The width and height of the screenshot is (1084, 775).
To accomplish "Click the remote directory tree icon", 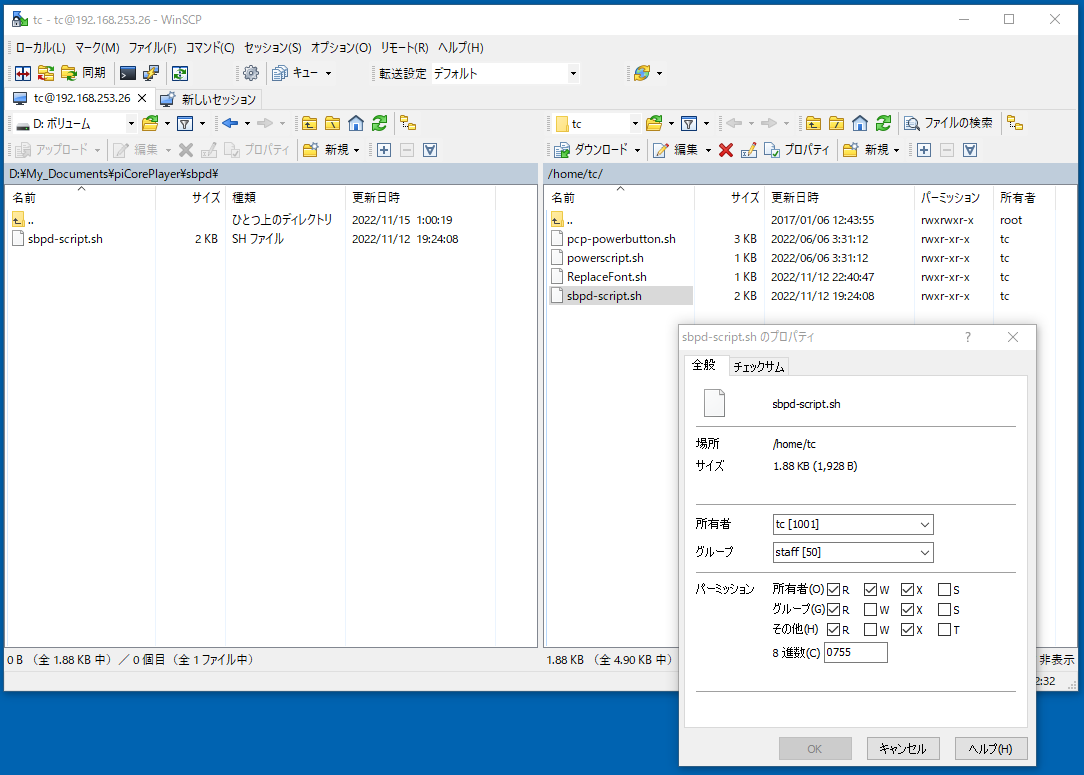I will (x=1015, y=124).
